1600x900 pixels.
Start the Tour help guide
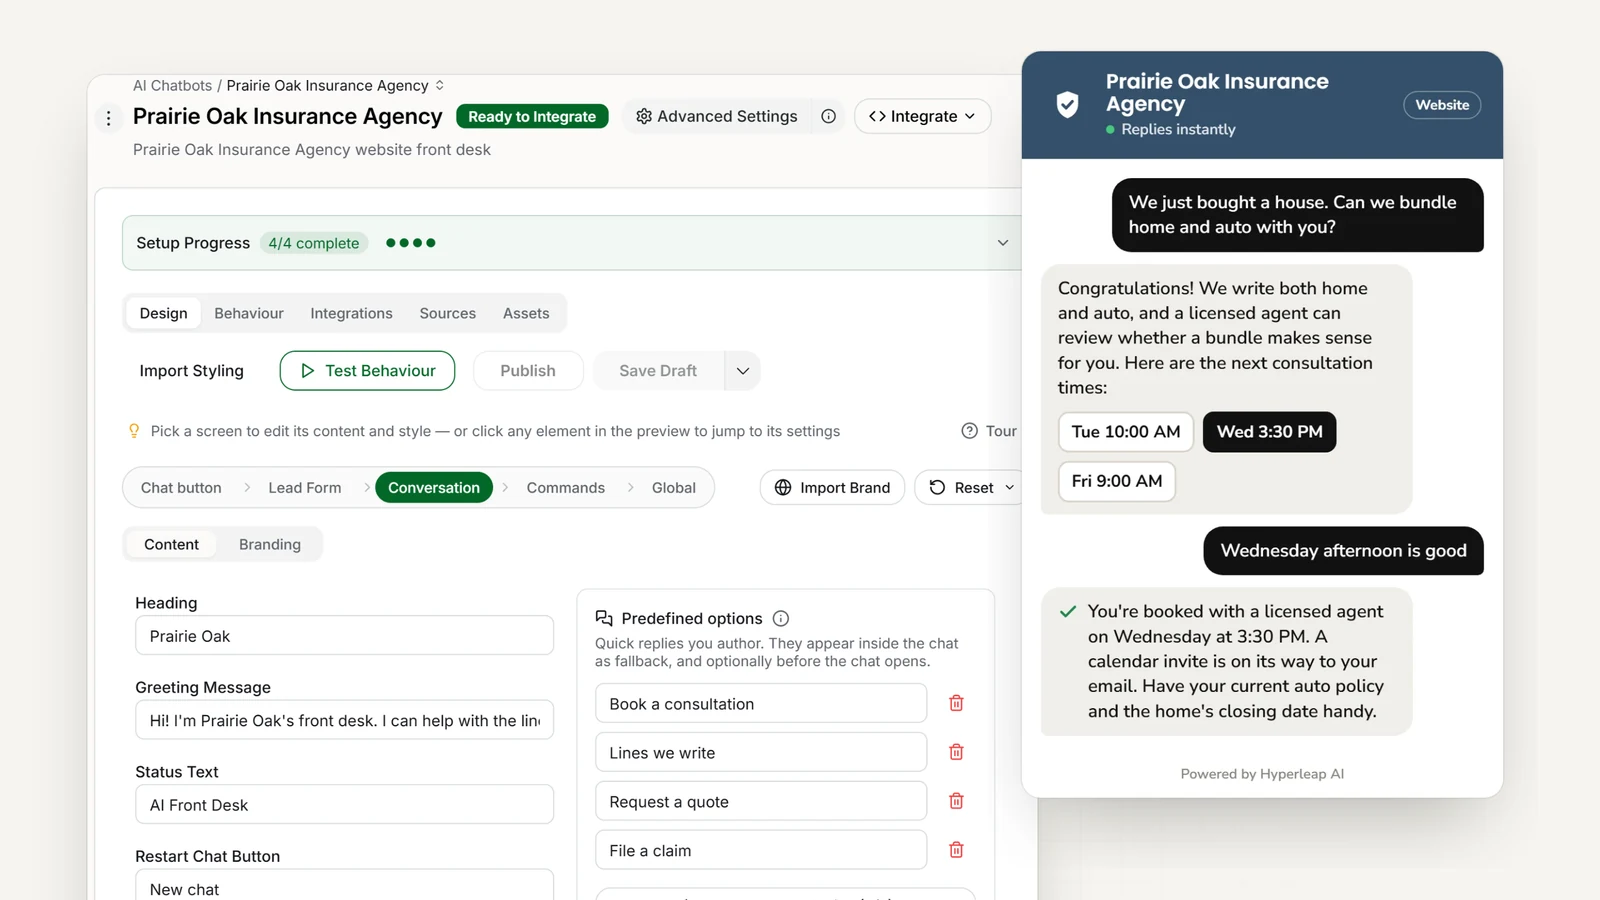[989, 431]
